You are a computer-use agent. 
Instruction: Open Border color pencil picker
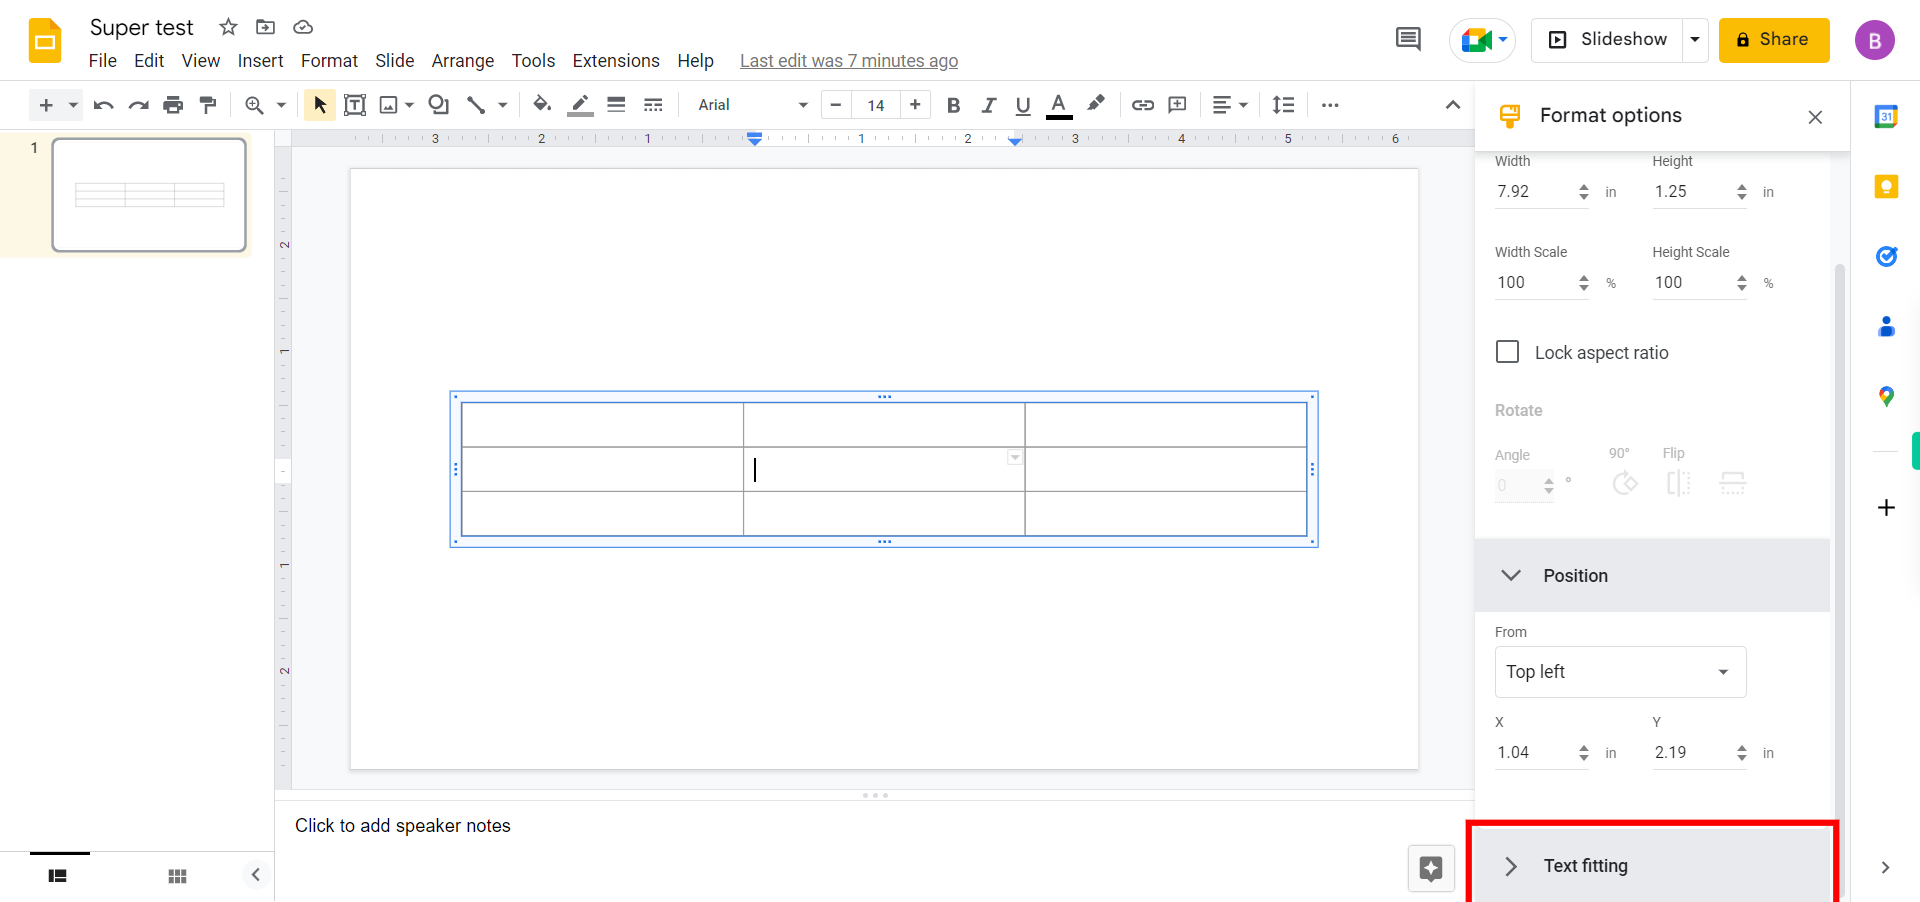point(580,105)
